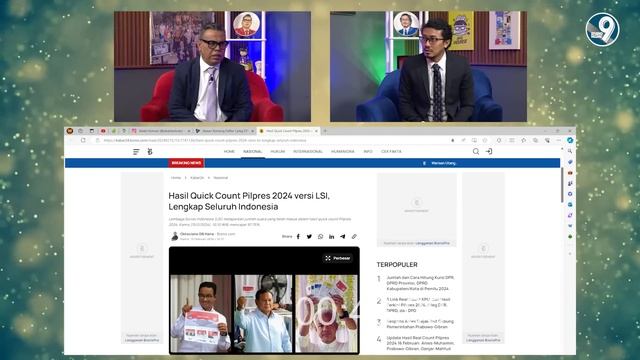Click the news ticker text in blue bar
The width and height of the screenshot is (640, 360).
coord(443,163)
